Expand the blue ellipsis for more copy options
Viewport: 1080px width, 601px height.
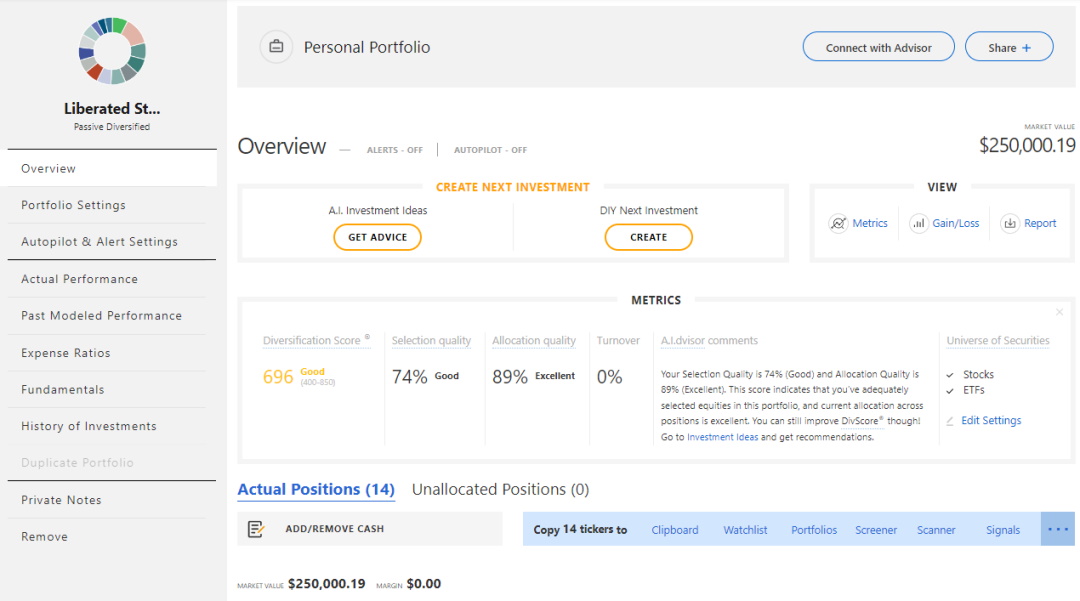pos(1057,529)
